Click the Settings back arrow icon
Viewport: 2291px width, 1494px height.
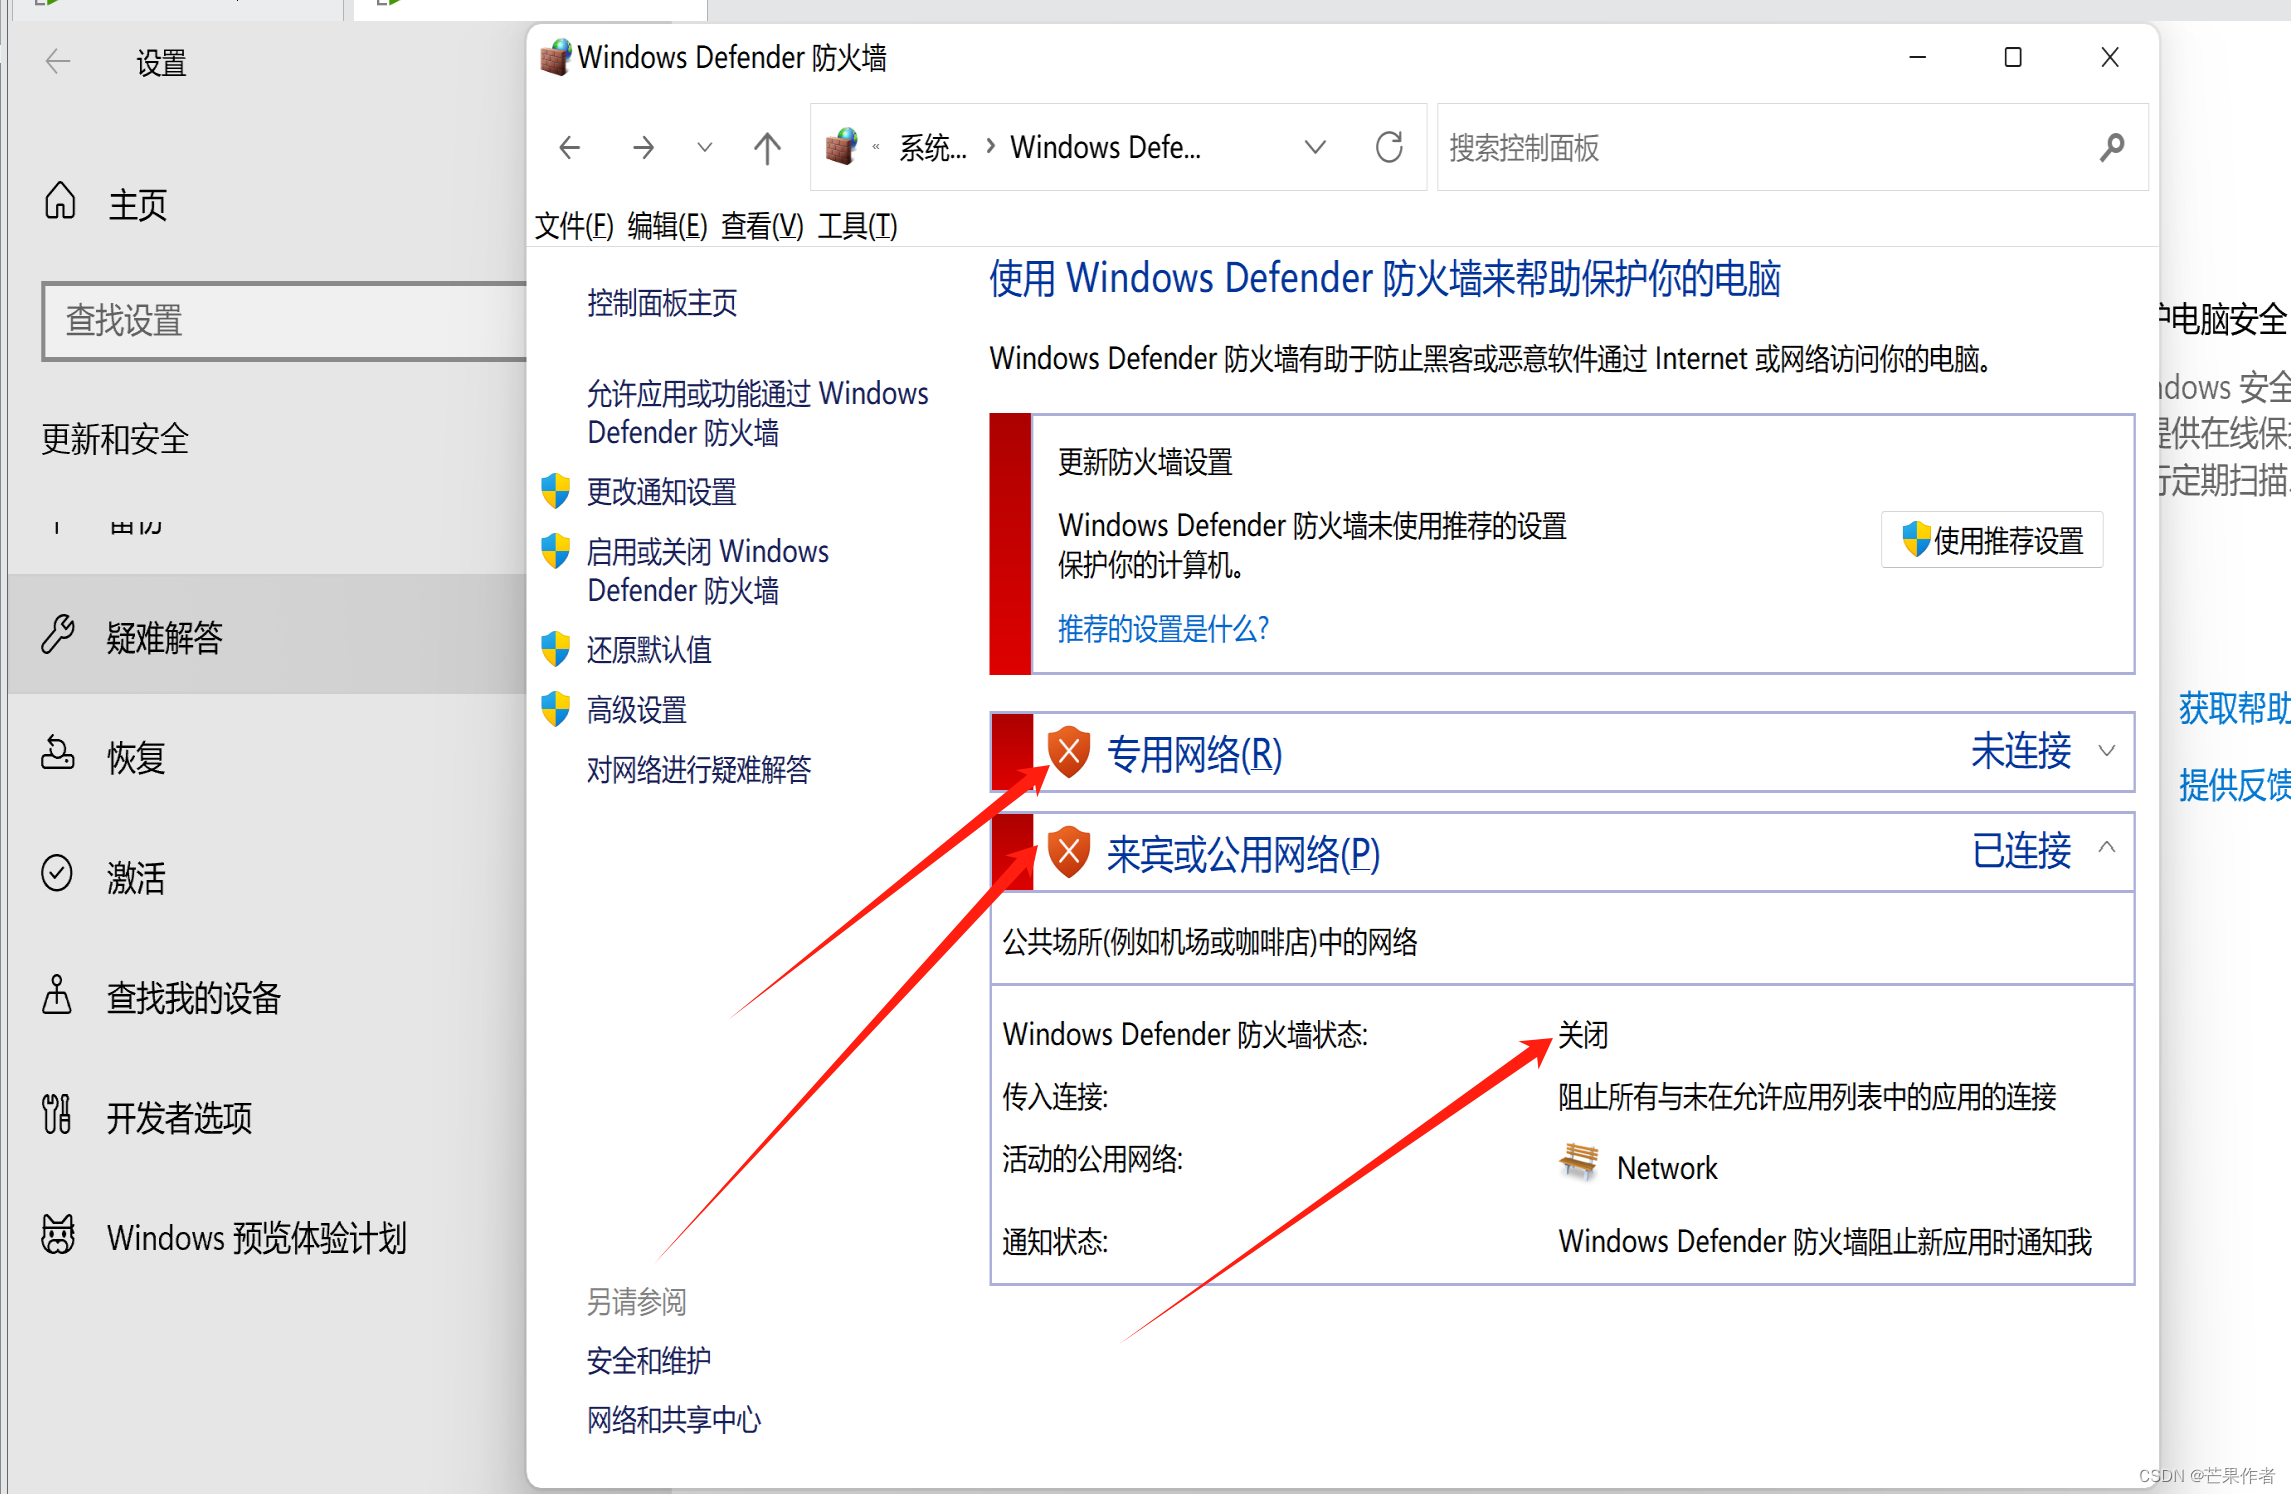[58, 62]
